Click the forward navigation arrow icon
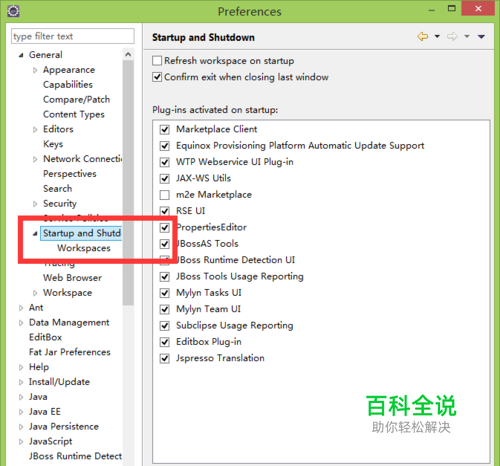The height and width of the screenshot is (466, 500). [452, 36]
